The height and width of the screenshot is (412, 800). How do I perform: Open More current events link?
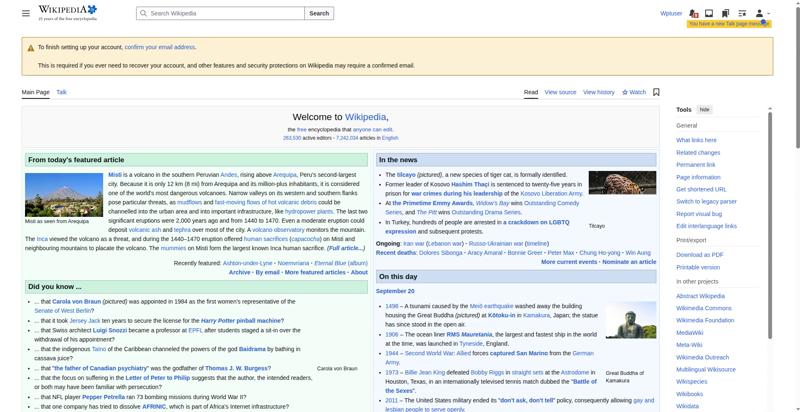click(x=569, y=262)
